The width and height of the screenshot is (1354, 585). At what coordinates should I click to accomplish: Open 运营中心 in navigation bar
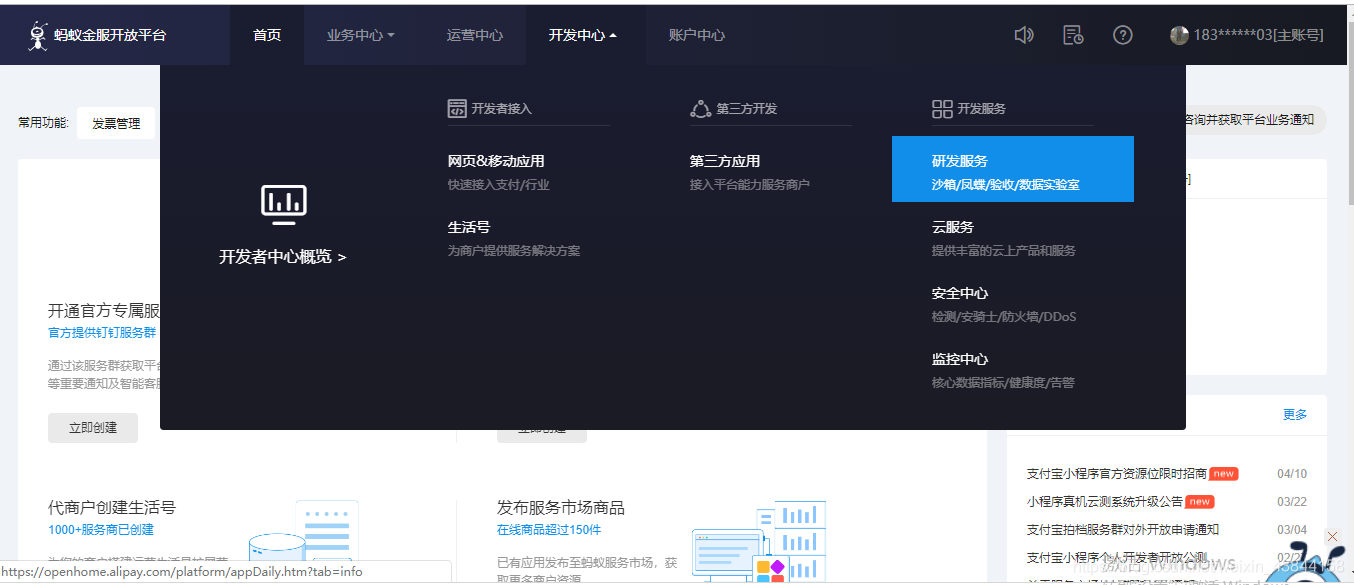(x=475, y=35)
